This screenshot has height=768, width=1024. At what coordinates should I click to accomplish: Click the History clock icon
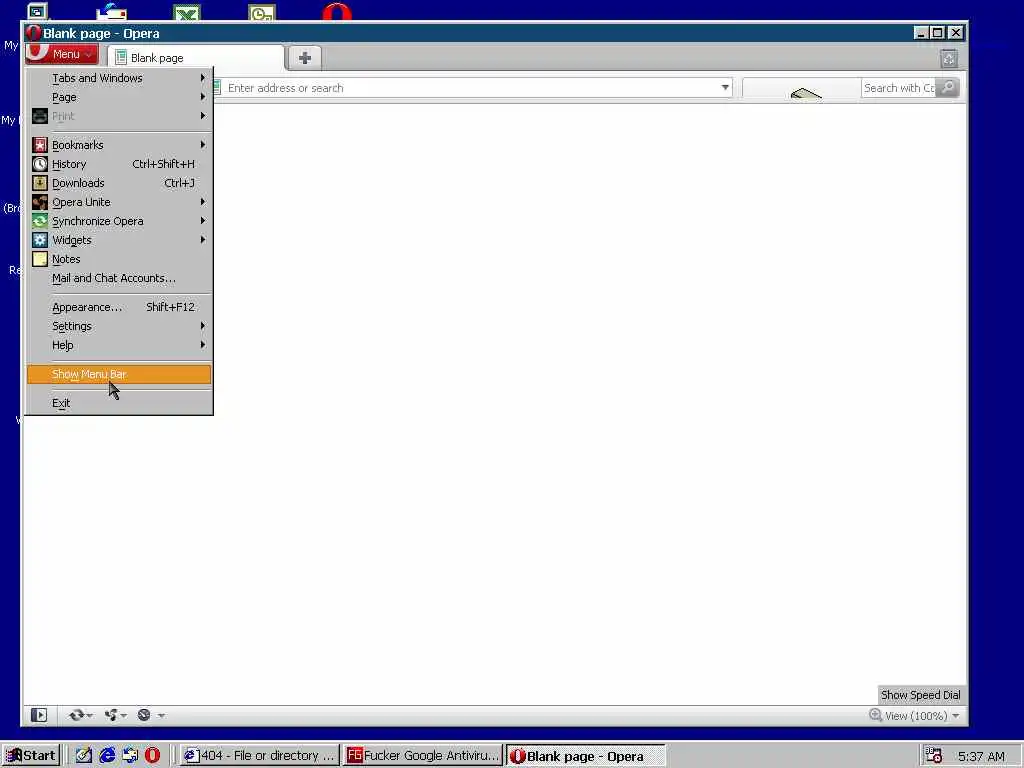click(x=40, y=164)
